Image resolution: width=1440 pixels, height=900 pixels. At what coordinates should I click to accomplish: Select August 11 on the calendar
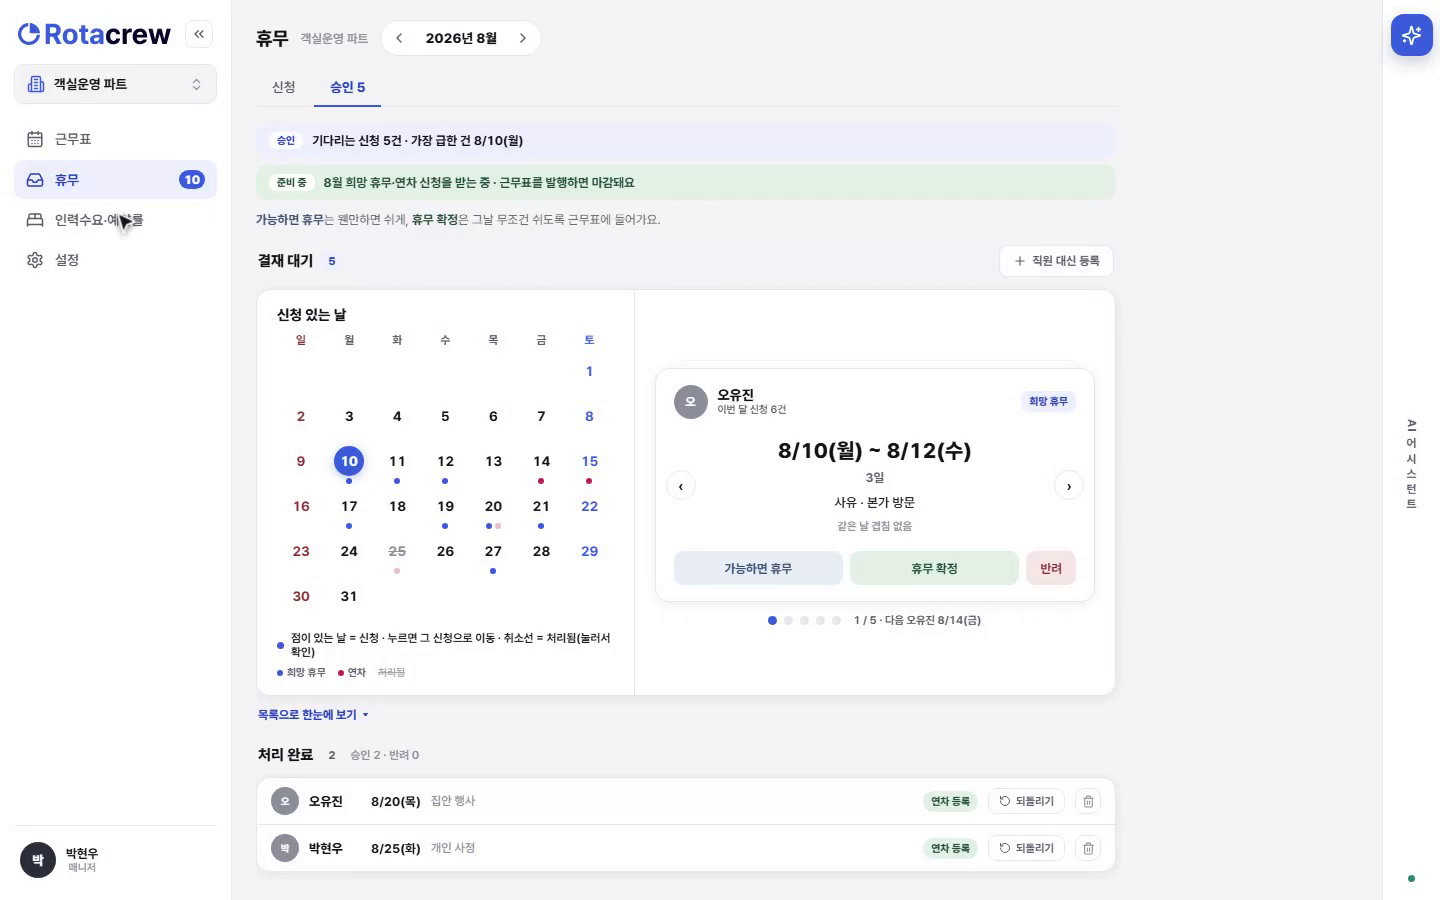397,461
